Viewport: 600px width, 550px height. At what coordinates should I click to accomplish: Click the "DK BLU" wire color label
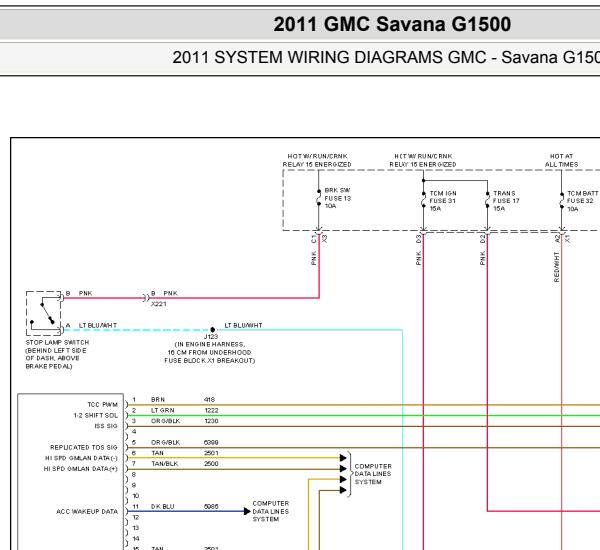tap(163, 507)
